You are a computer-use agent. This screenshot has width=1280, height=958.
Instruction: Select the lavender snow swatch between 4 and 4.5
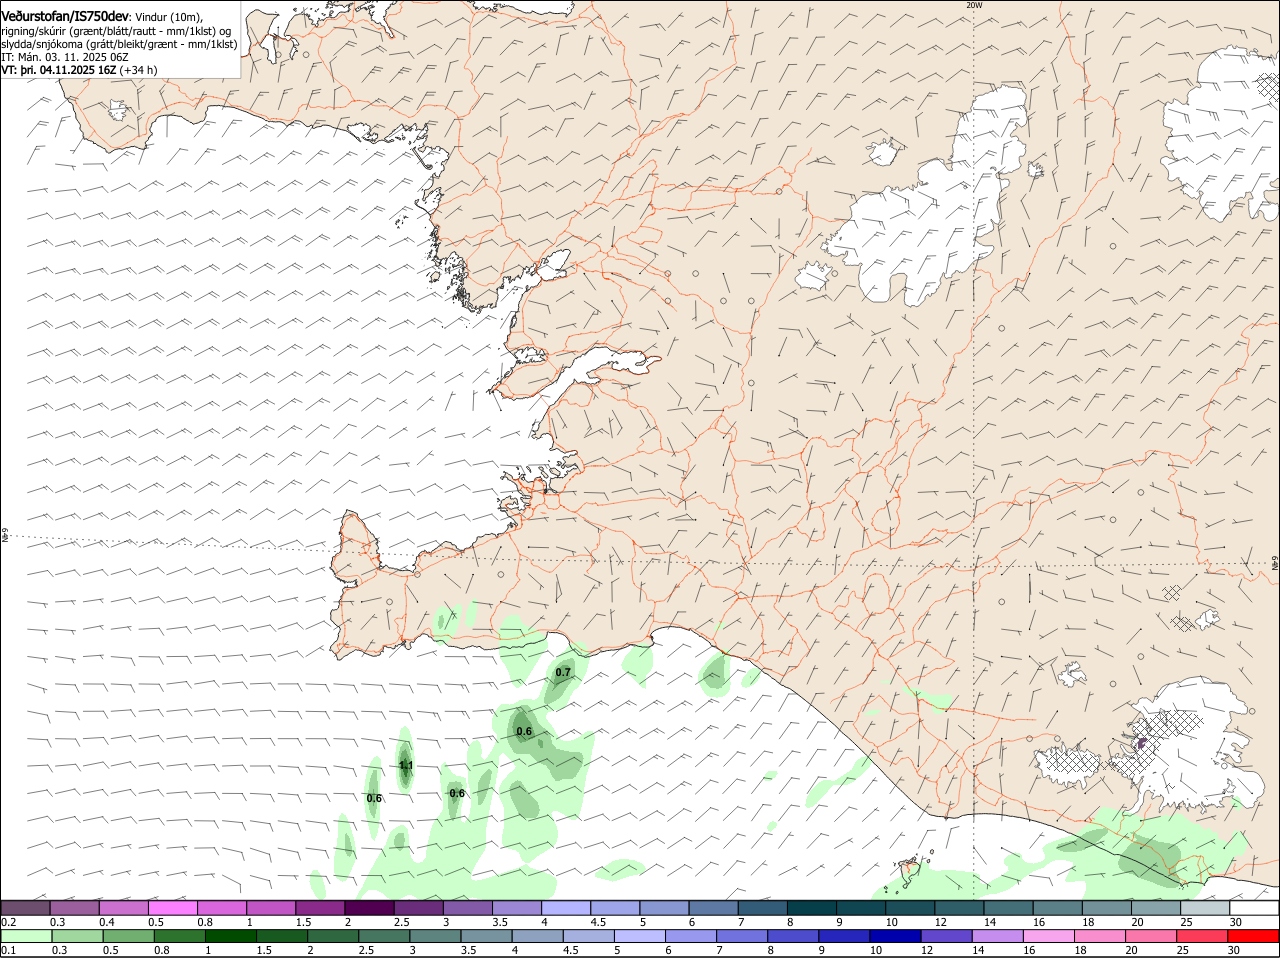click(567, 908)
